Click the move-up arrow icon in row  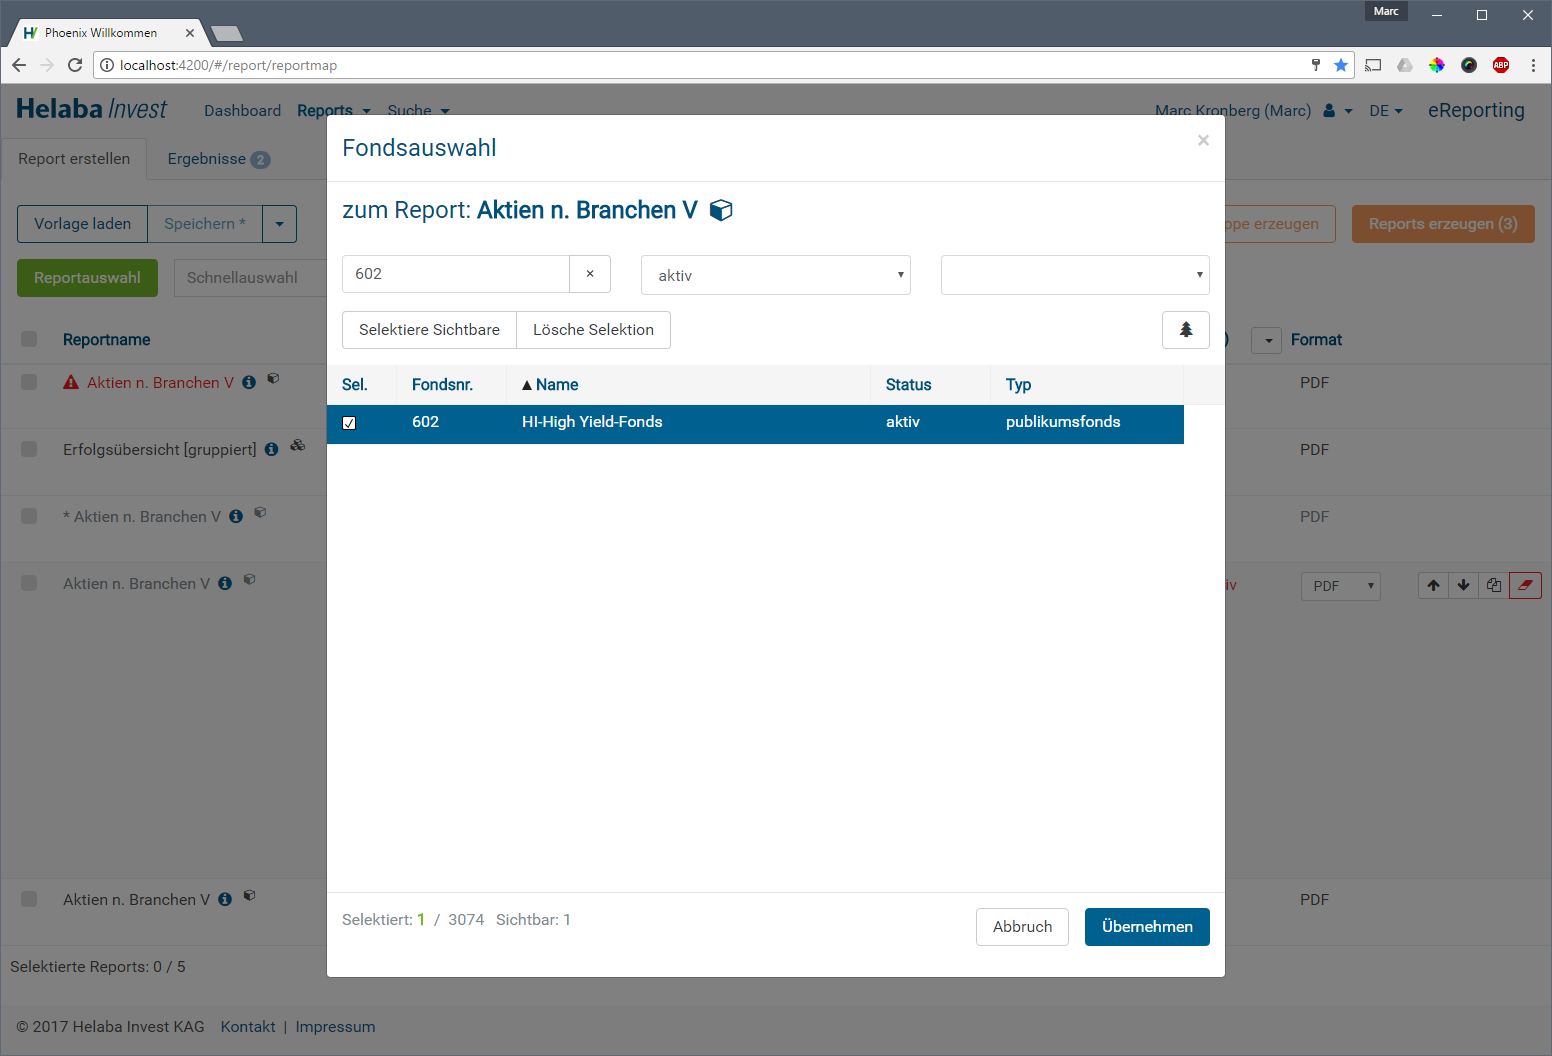(1433, 586)
